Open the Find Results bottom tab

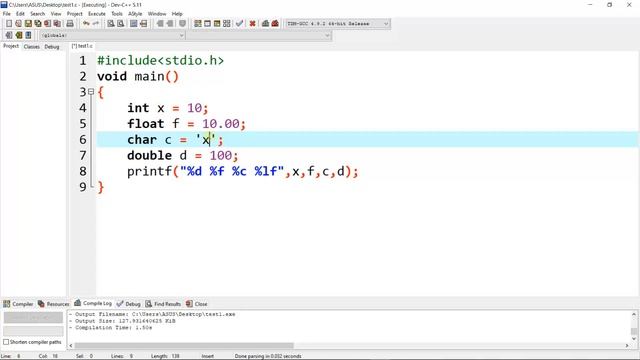point(163,304)
